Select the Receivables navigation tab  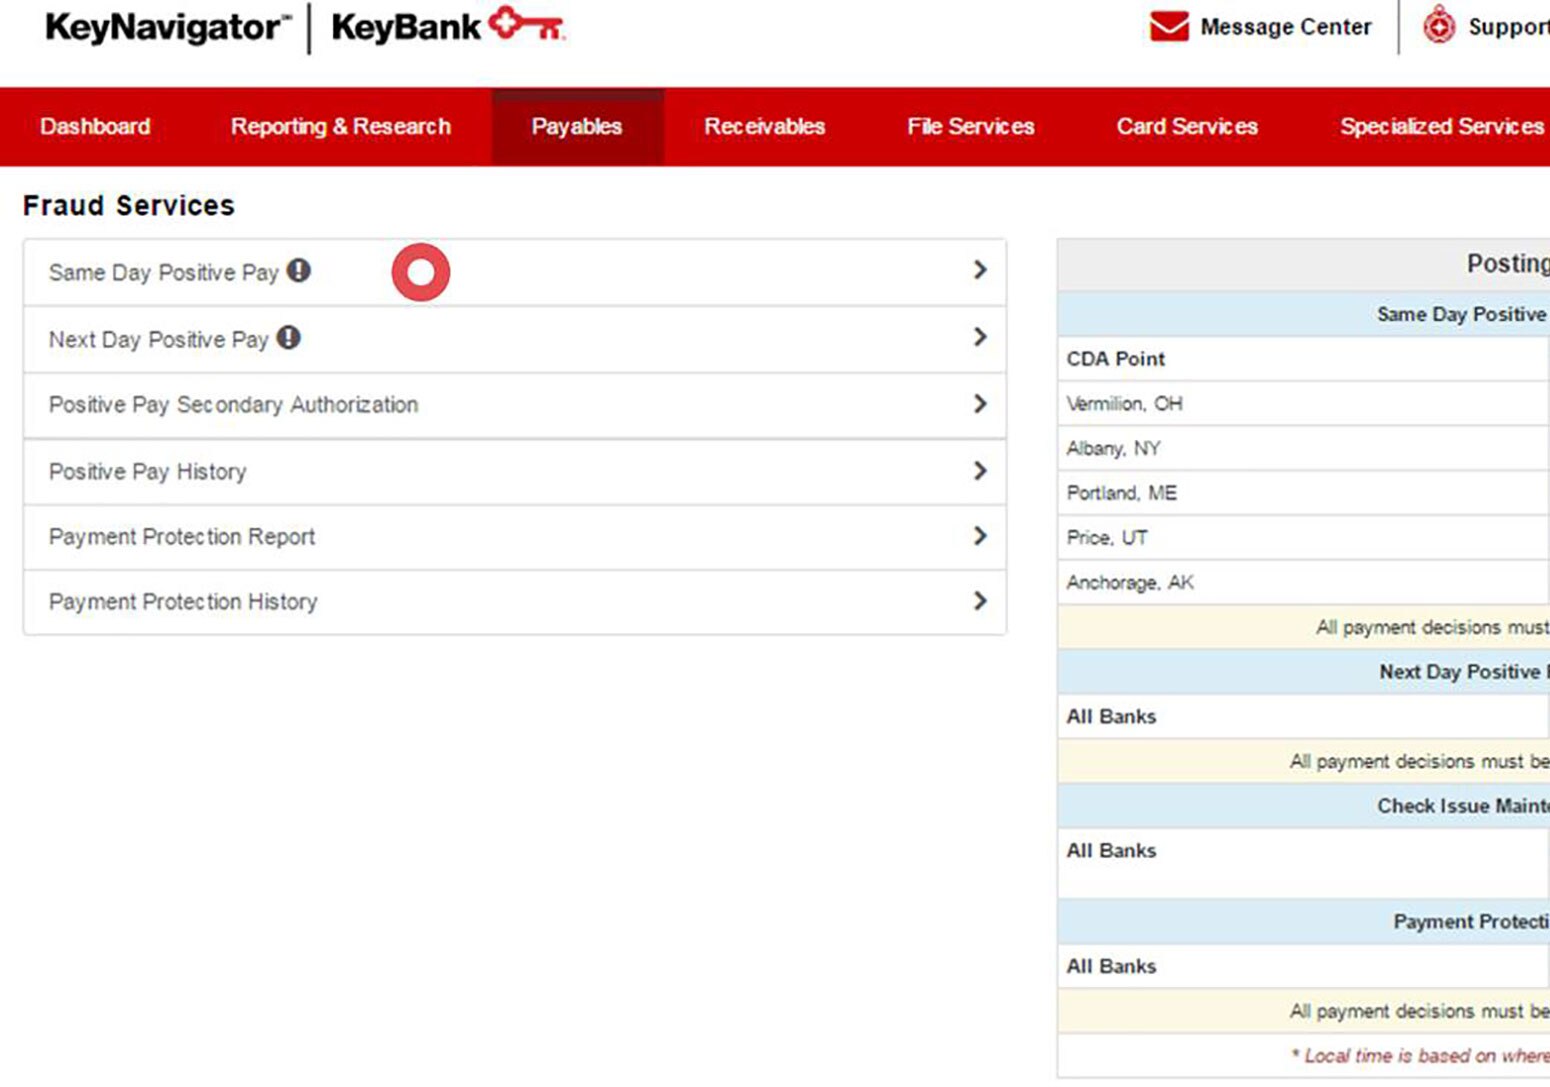pyautogui.click(x=764, y=126)
